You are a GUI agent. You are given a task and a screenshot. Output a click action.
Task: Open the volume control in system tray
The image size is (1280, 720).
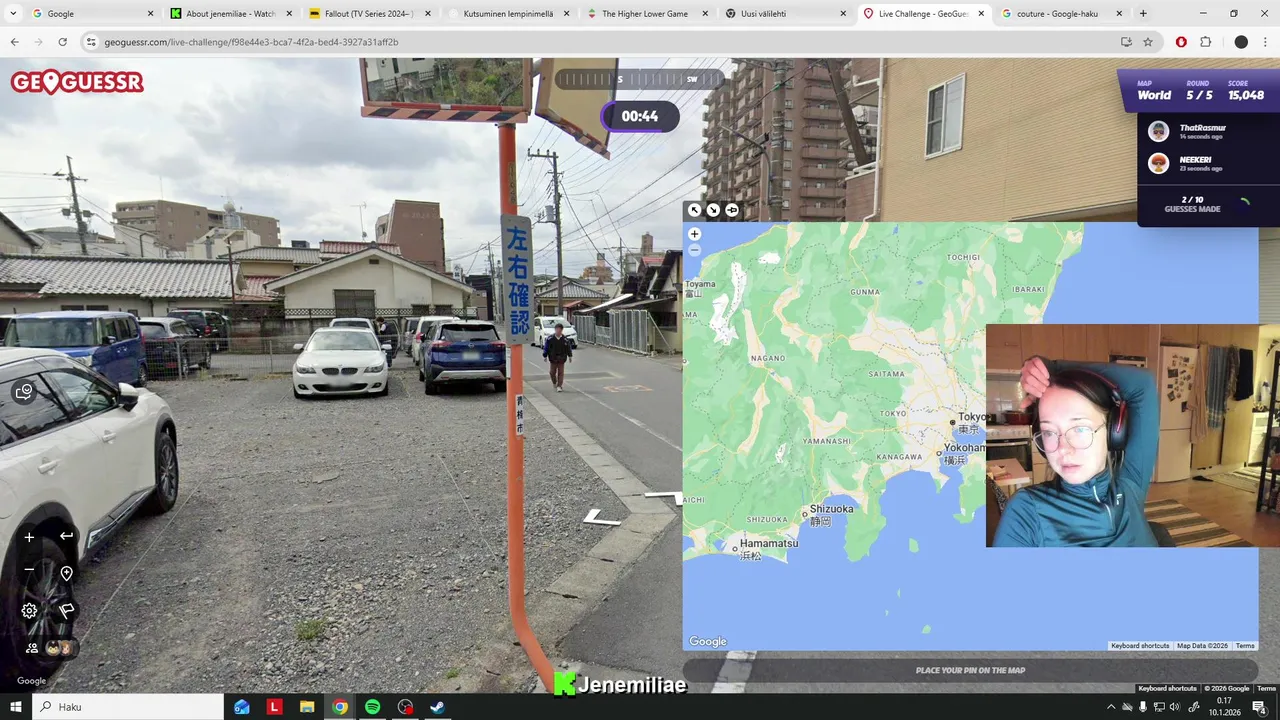click(1175, 707)
